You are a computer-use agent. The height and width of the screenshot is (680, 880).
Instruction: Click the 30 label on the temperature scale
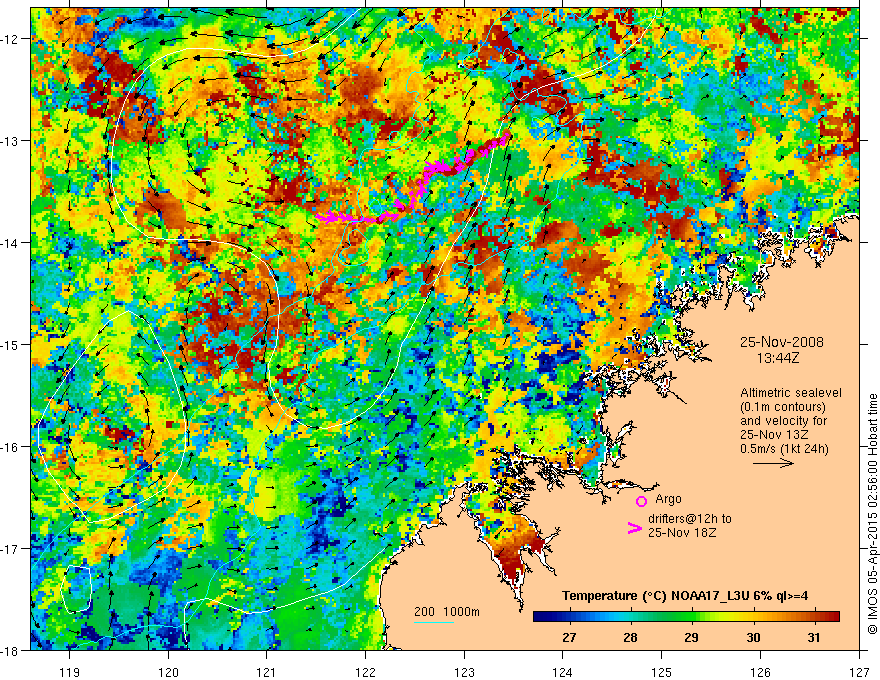tap(753, 637)
